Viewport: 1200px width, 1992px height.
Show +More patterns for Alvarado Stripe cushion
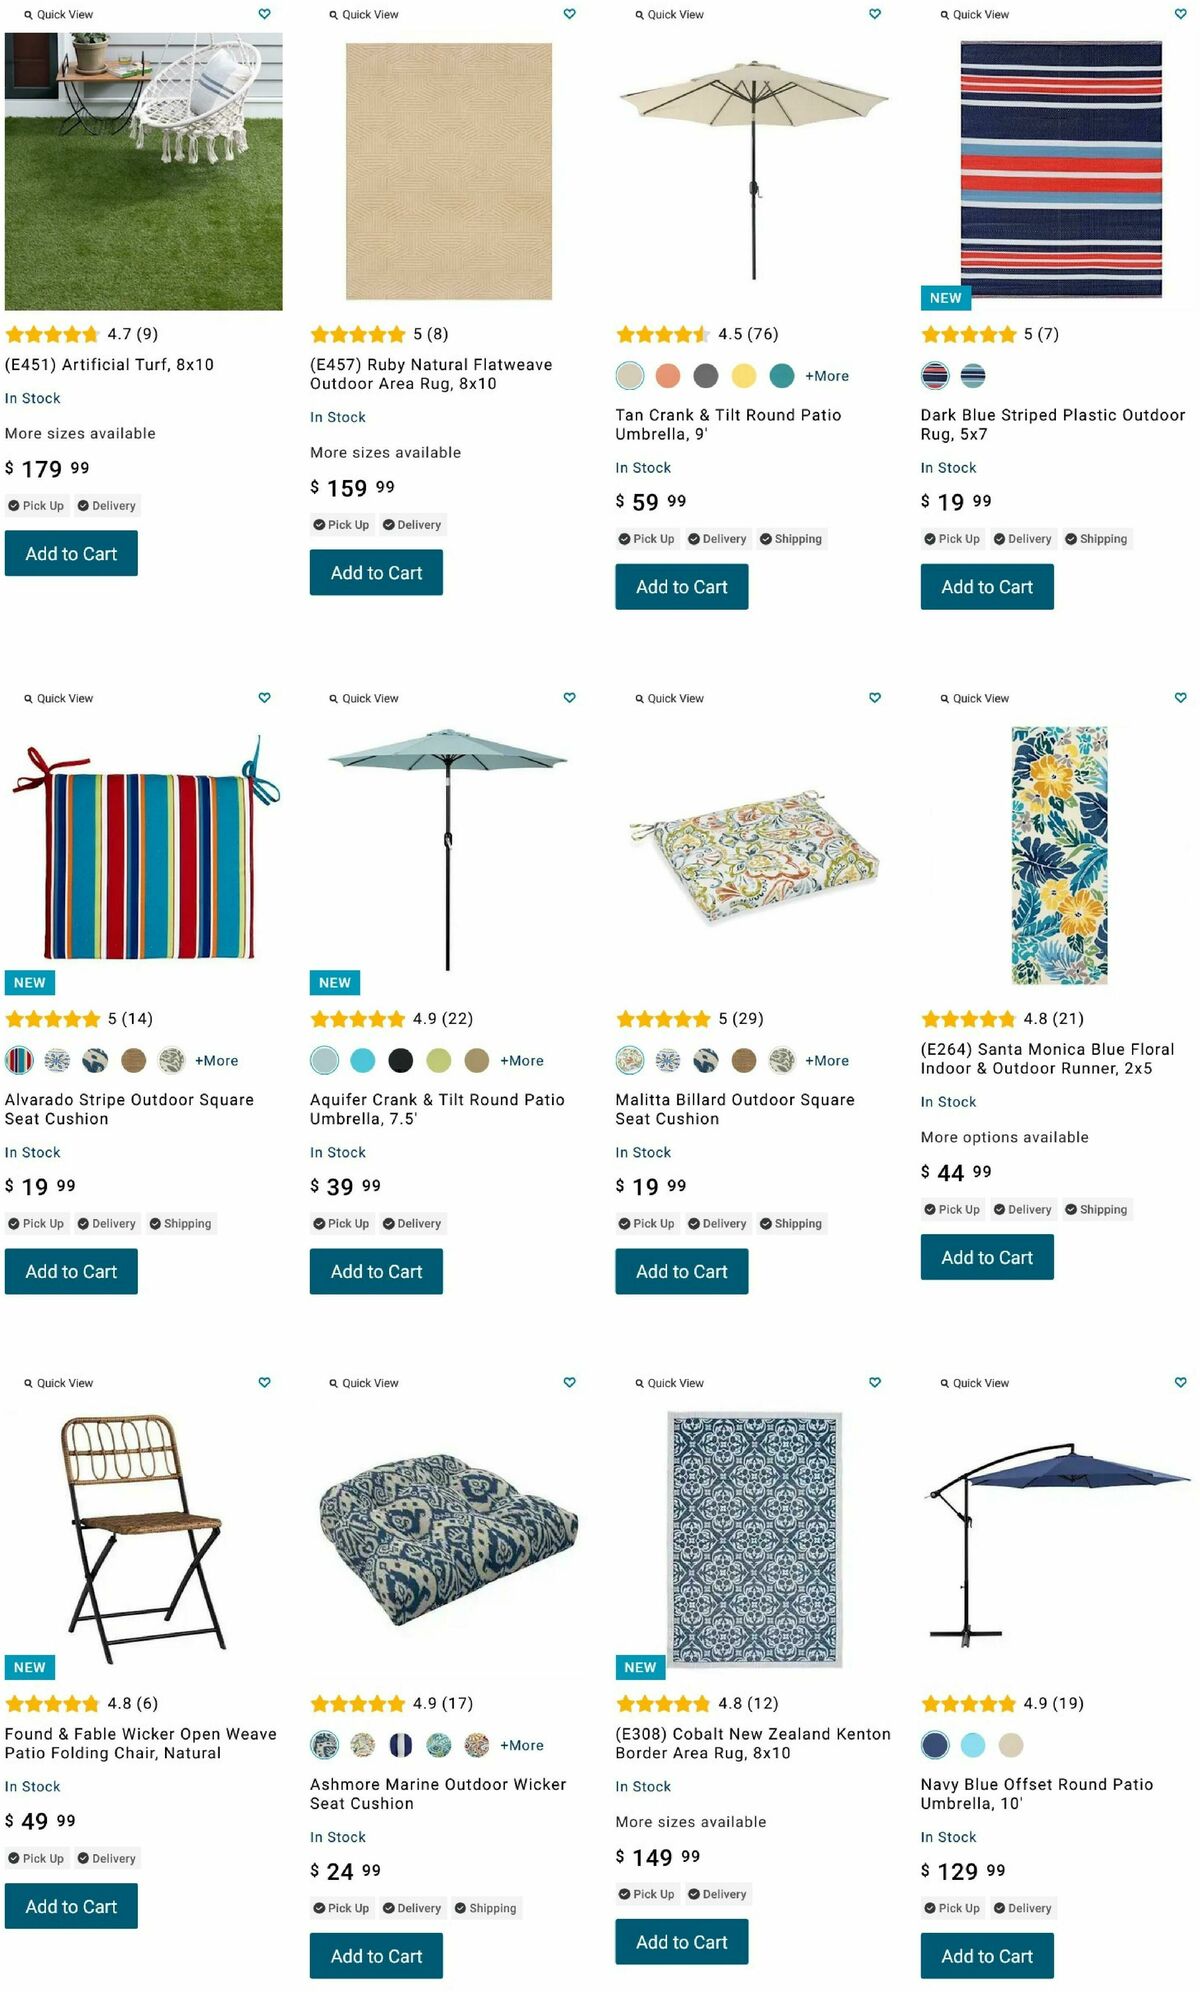[217, 1061]
